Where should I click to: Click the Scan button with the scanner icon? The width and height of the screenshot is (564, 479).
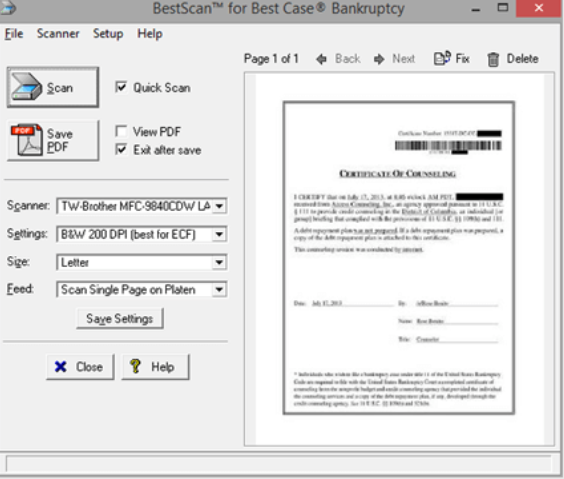coord(53,87)
